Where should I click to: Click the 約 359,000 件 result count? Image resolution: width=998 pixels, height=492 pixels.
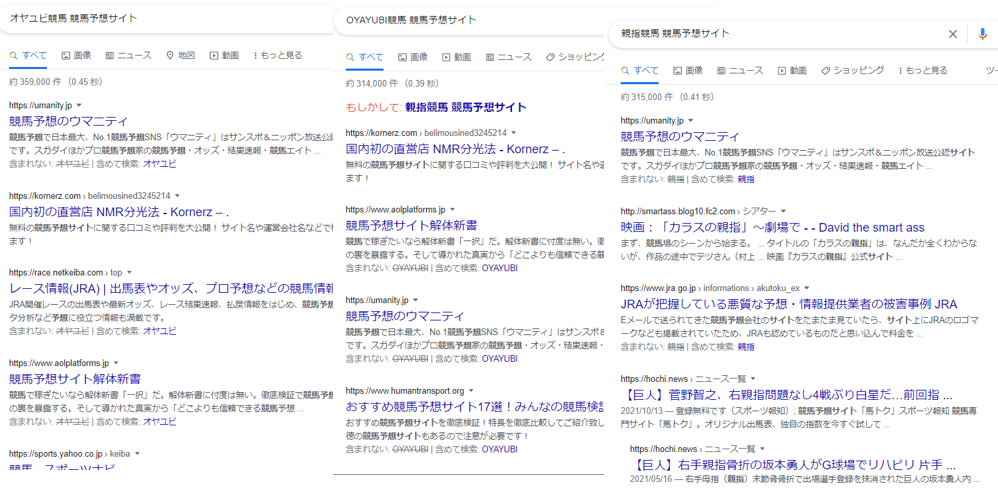tap(55, 82)
